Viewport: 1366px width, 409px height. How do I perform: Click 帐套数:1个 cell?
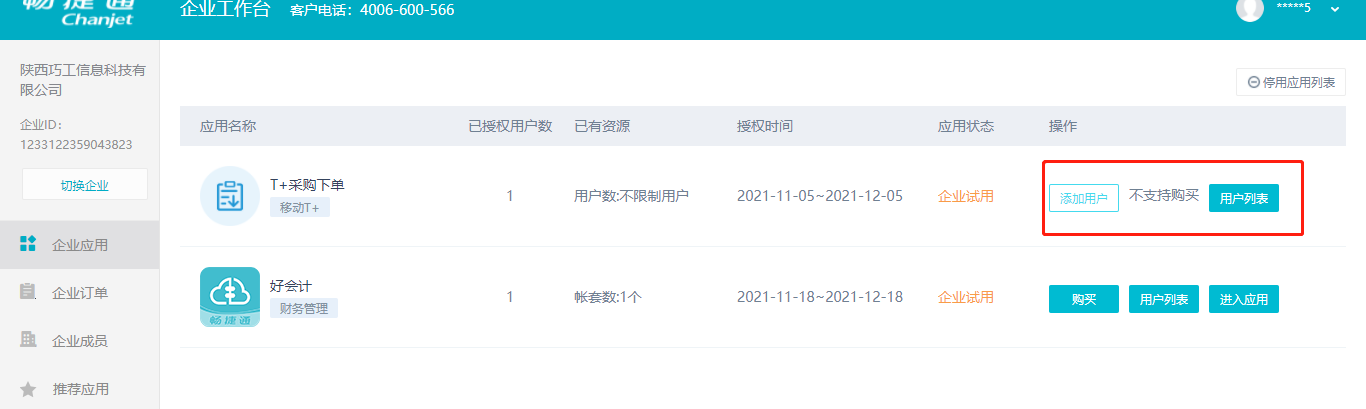click(608, 297)
